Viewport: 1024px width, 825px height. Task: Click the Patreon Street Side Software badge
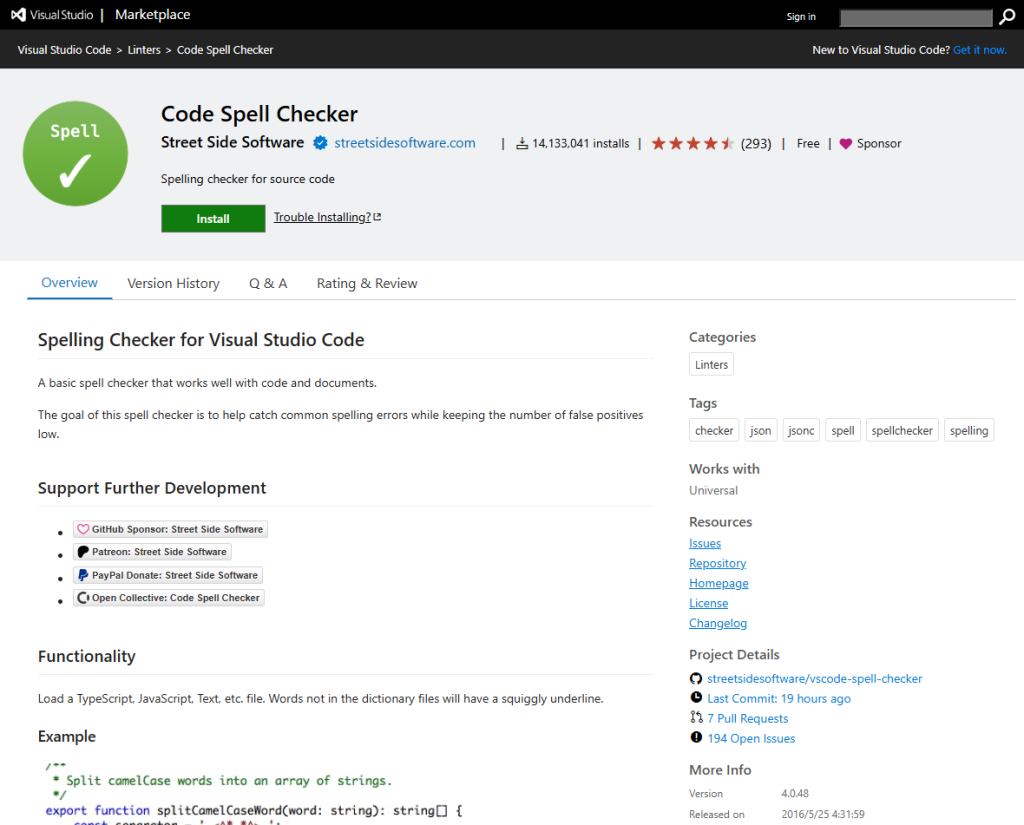[x=152, y=552]
